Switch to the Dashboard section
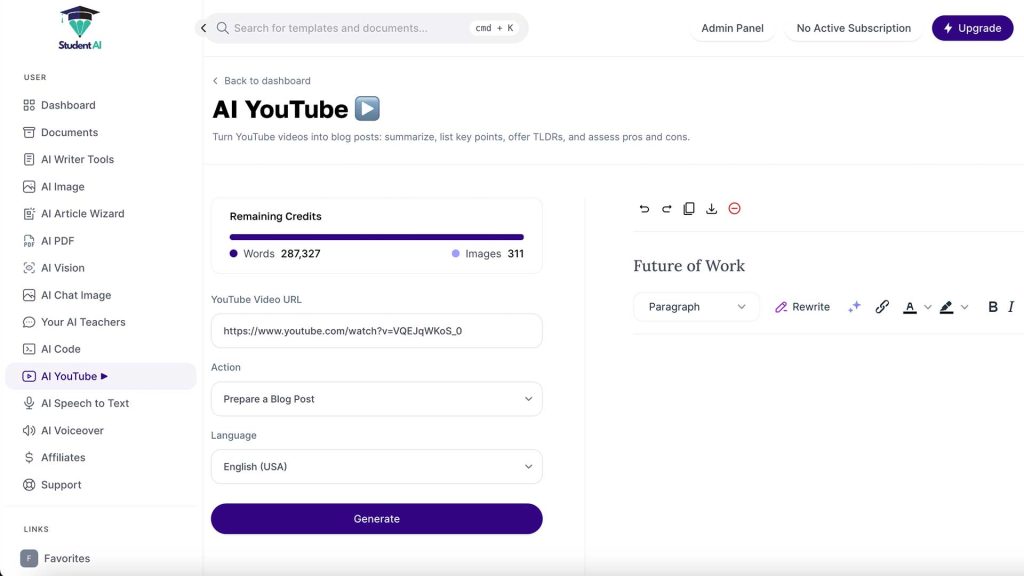 [68, 105]
